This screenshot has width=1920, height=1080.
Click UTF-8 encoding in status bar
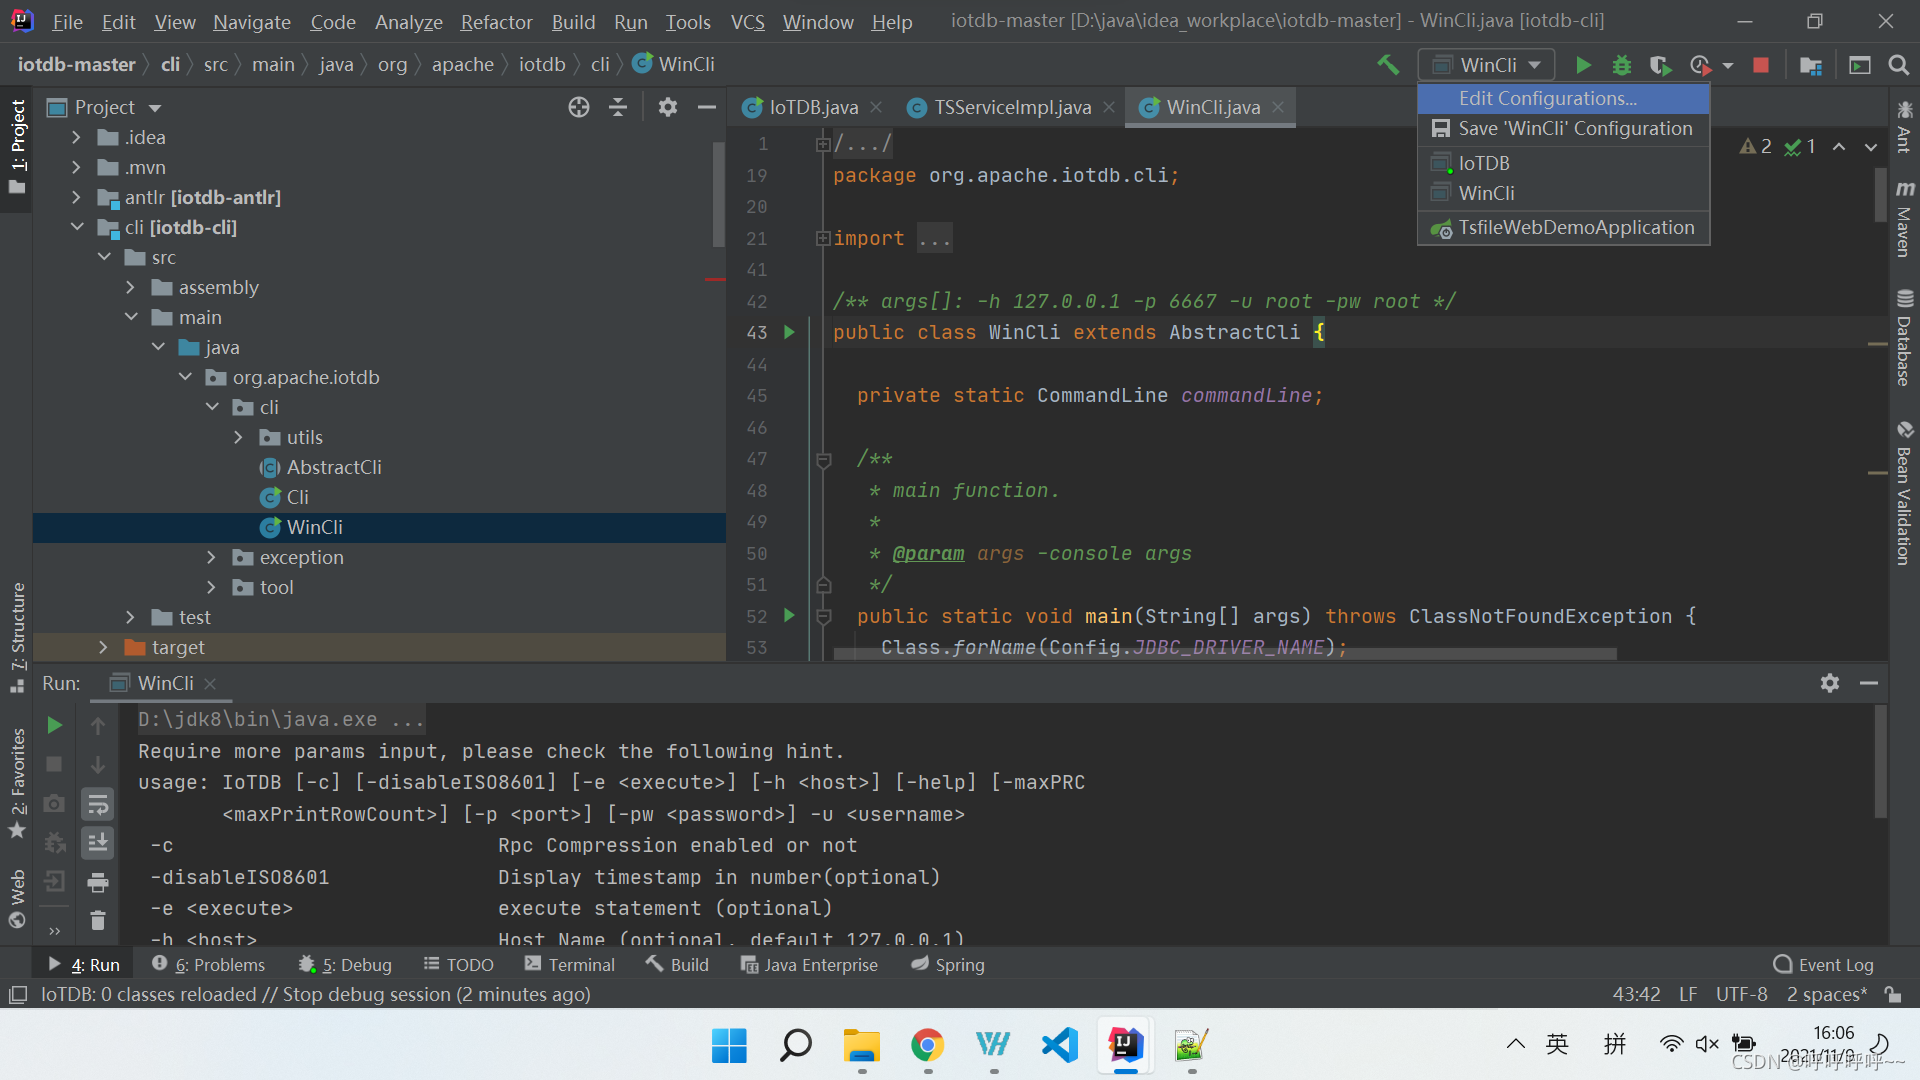click(1741, 994)
